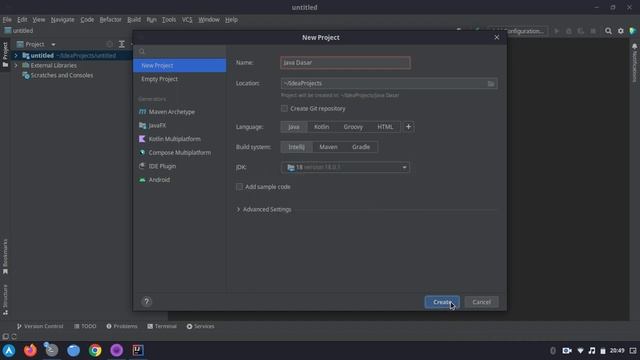The height and width of the screenshot is (360, 640).
Task: Select Java language option
Action: tap(294, 127)
